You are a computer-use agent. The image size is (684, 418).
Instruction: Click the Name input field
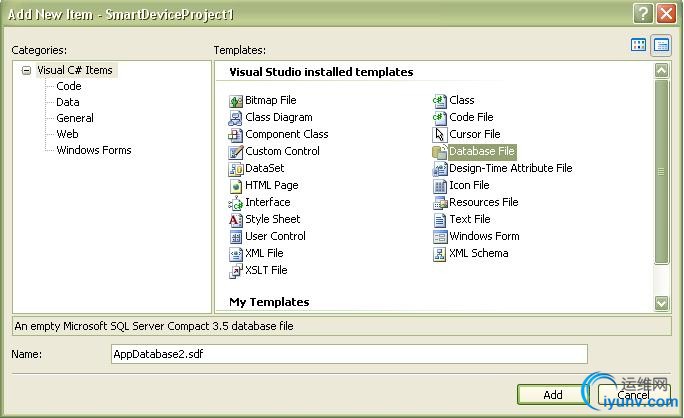pos(349,354)
